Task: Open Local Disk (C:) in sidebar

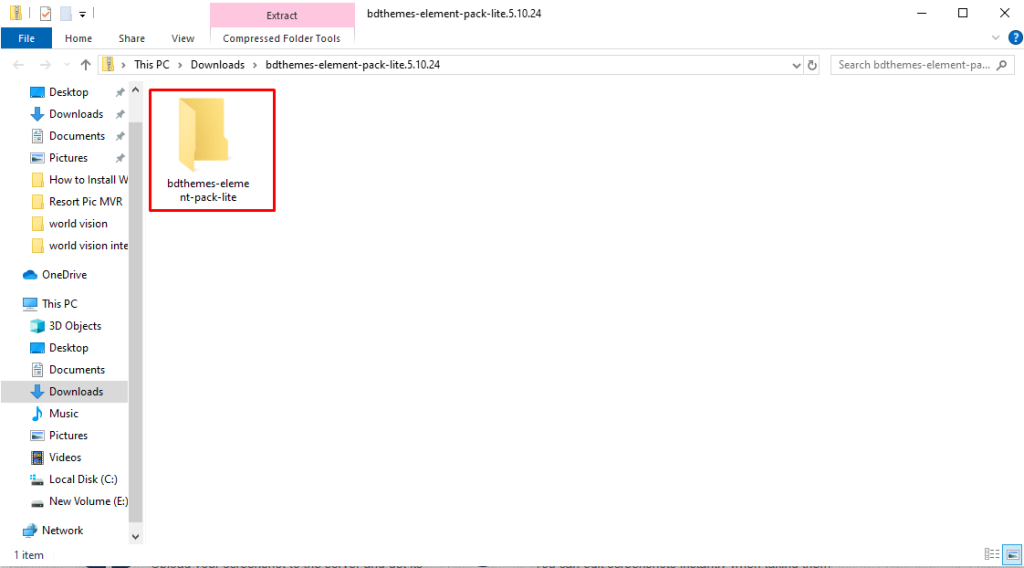Action: 82,479
